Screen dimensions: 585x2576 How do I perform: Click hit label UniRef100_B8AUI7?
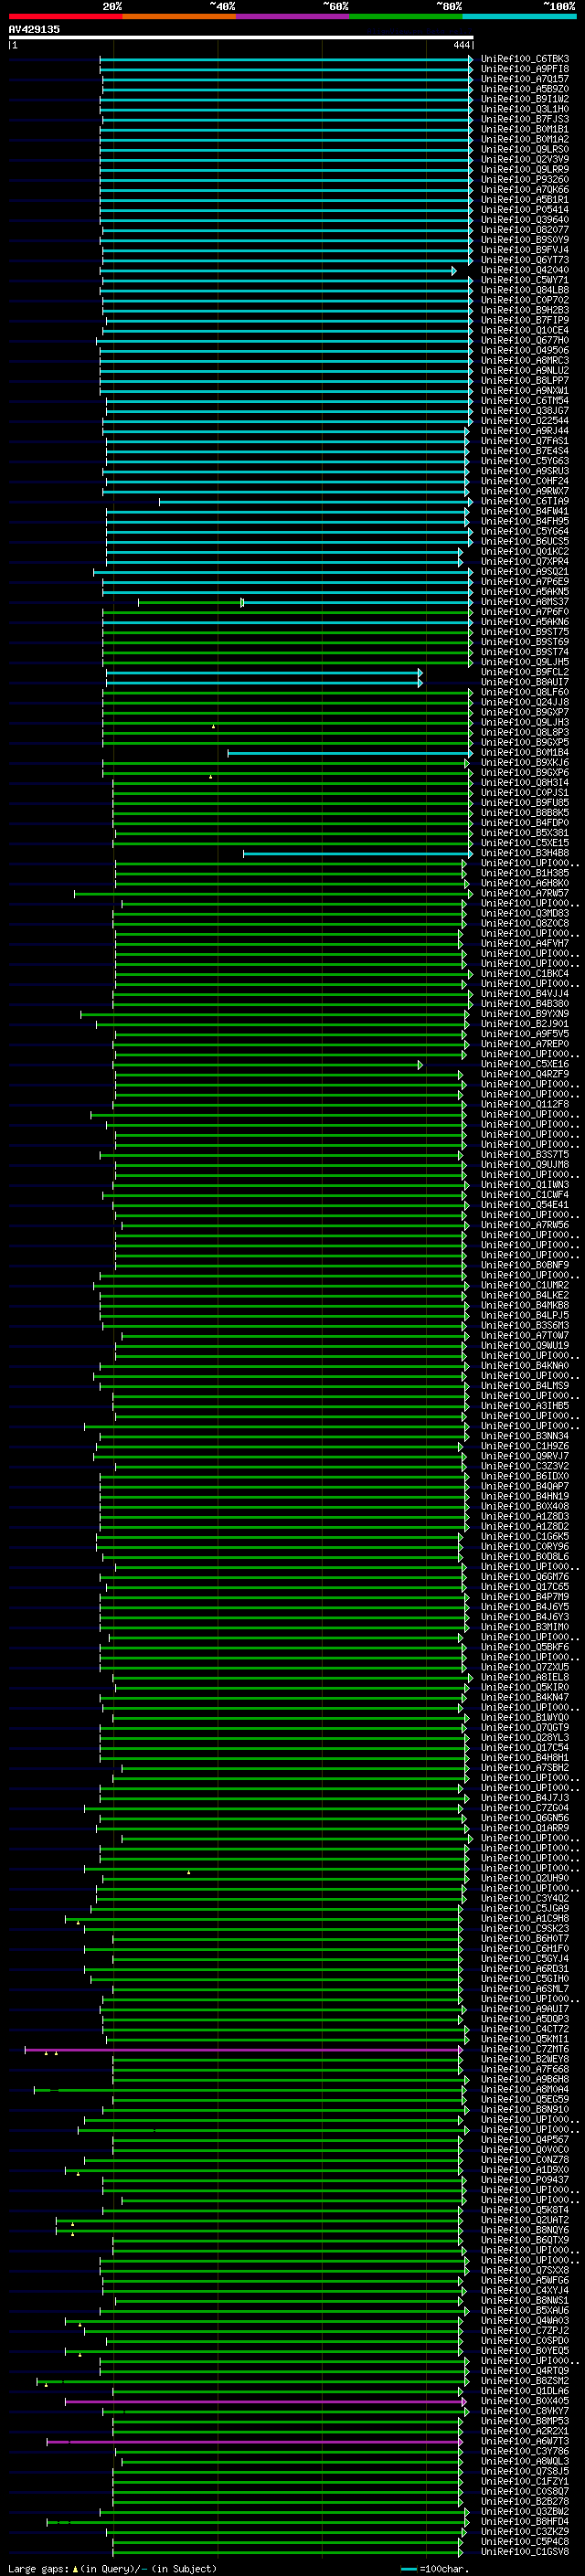pos(525,683)
